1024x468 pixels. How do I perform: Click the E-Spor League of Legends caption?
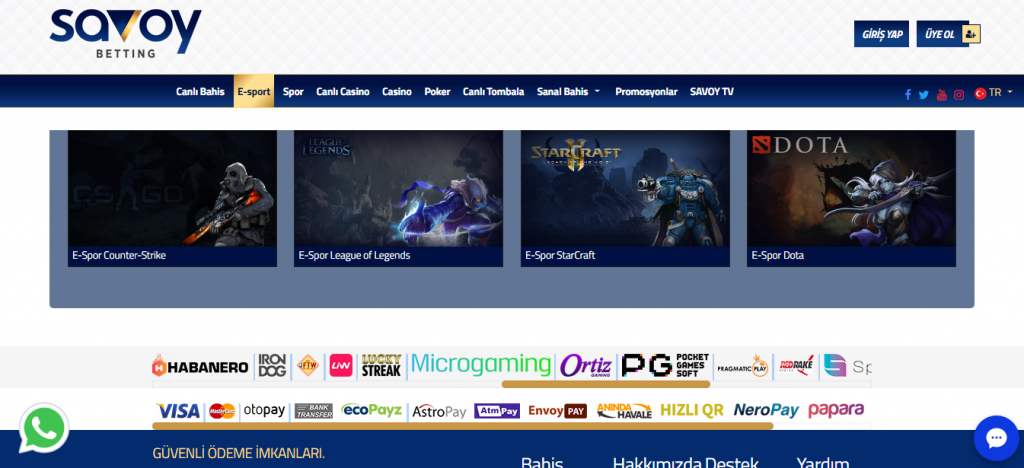355,255
